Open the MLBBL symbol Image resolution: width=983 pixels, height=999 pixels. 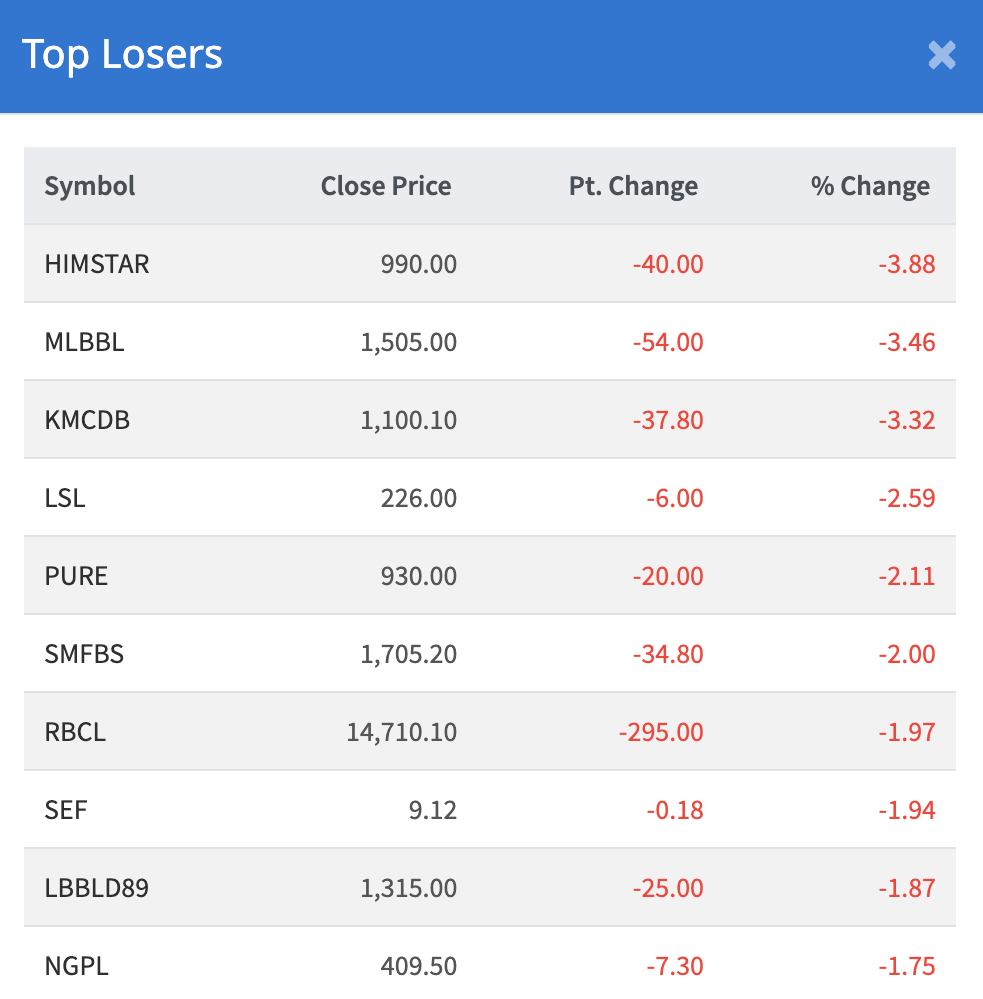point(85,342)
